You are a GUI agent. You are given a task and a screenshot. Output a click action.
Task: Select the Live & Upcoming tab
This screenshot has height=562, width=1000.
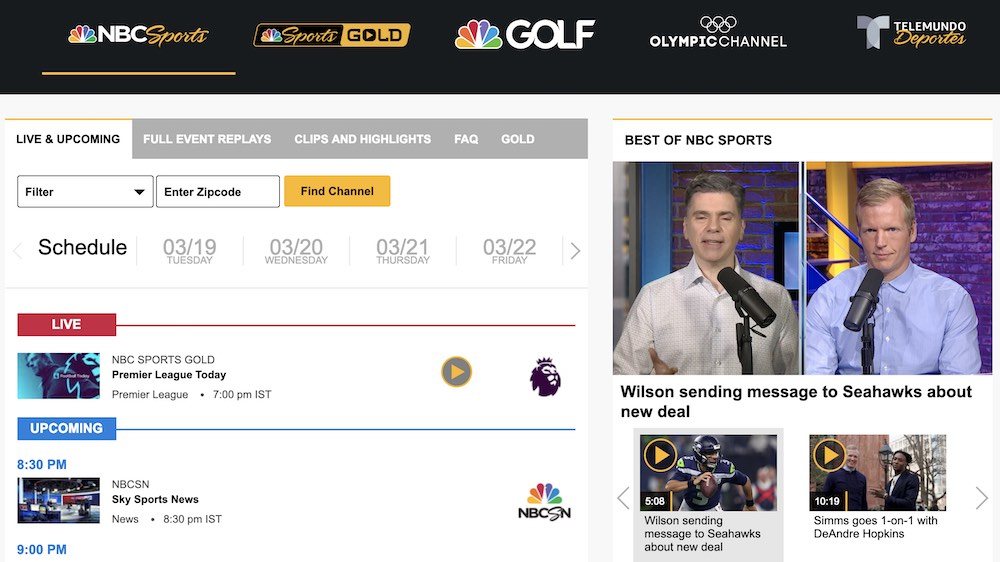(68, 139)
